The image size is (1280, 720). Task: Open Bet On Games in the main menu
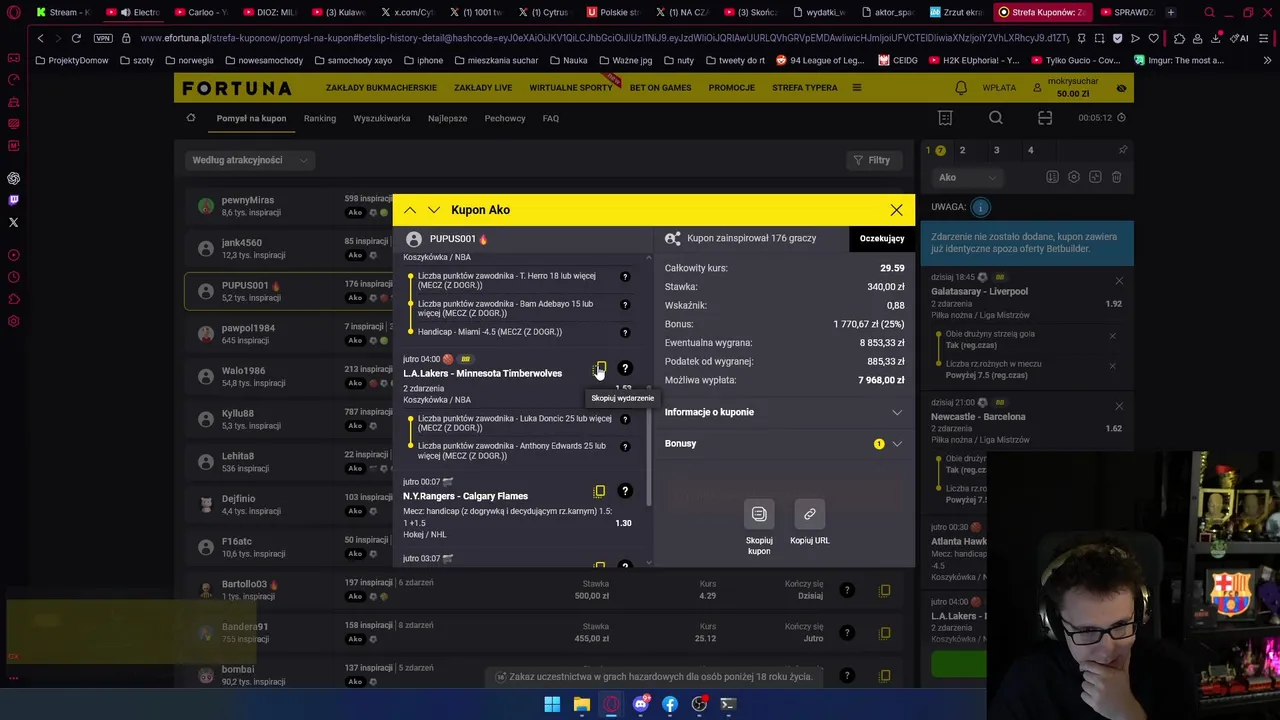660,88
